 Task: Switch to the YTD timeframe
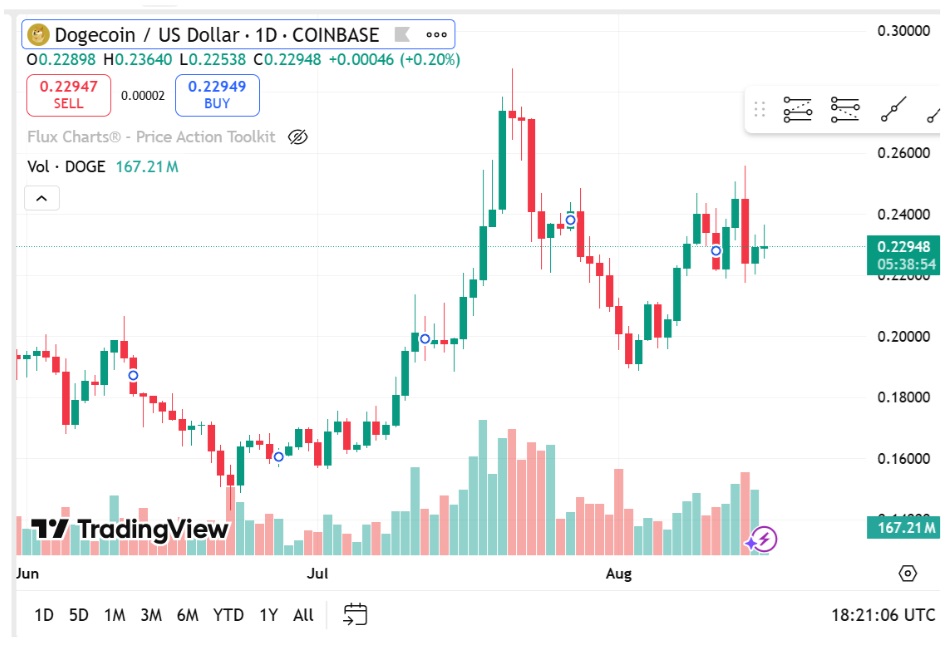(229, 616)
